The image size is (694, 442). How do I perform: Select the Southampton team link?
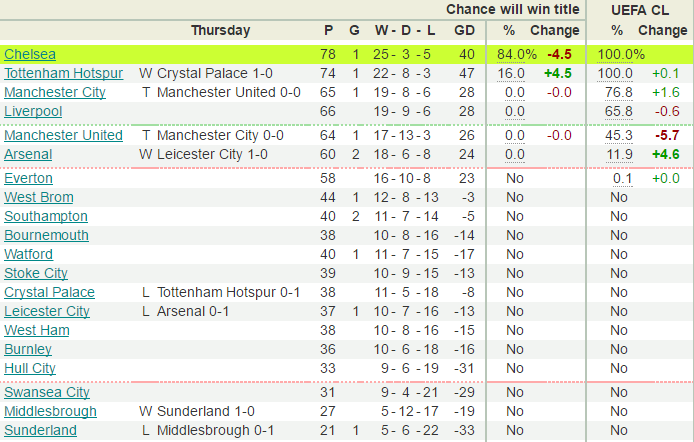click(46, 216)
